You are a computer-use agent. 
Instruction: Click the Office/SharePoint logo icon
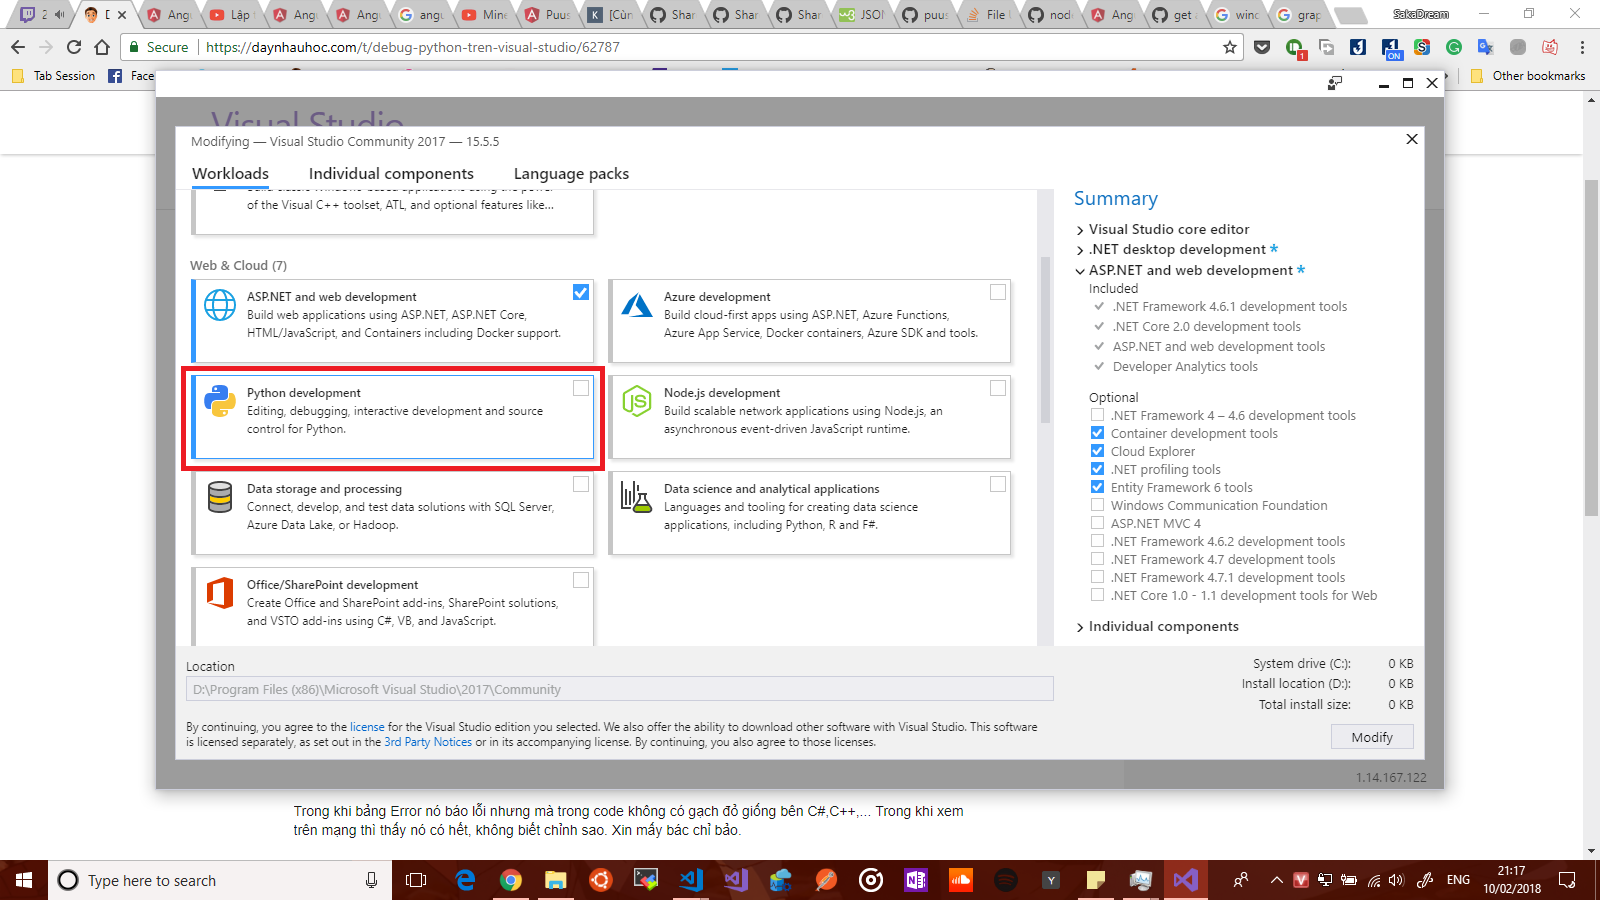pyautogui.click(x=220, y=593)
